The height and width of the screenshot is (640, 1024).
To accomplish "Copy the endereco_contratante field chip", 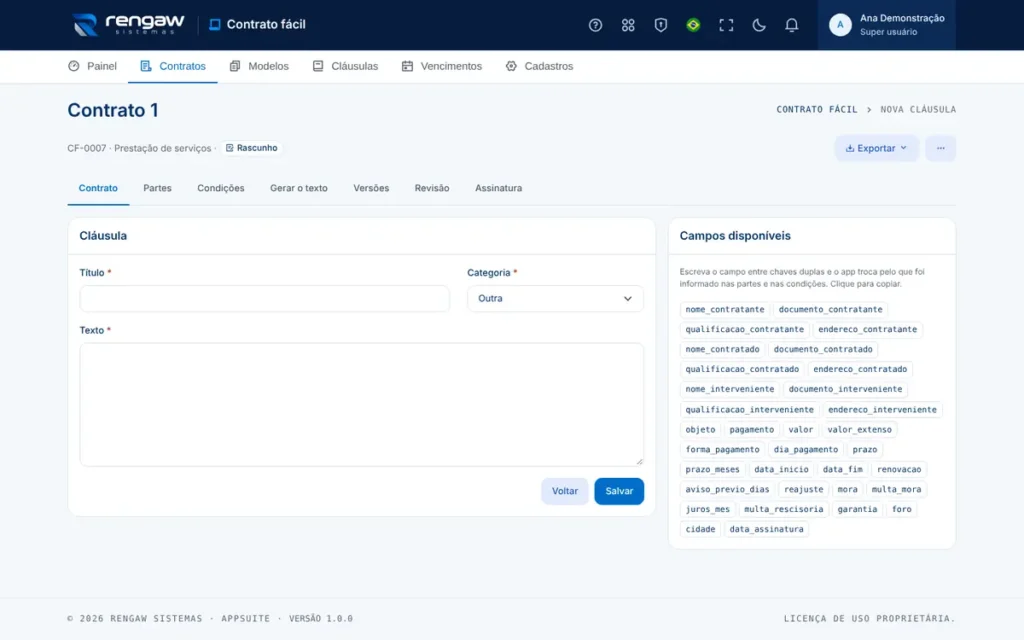I will coord(867,329).
